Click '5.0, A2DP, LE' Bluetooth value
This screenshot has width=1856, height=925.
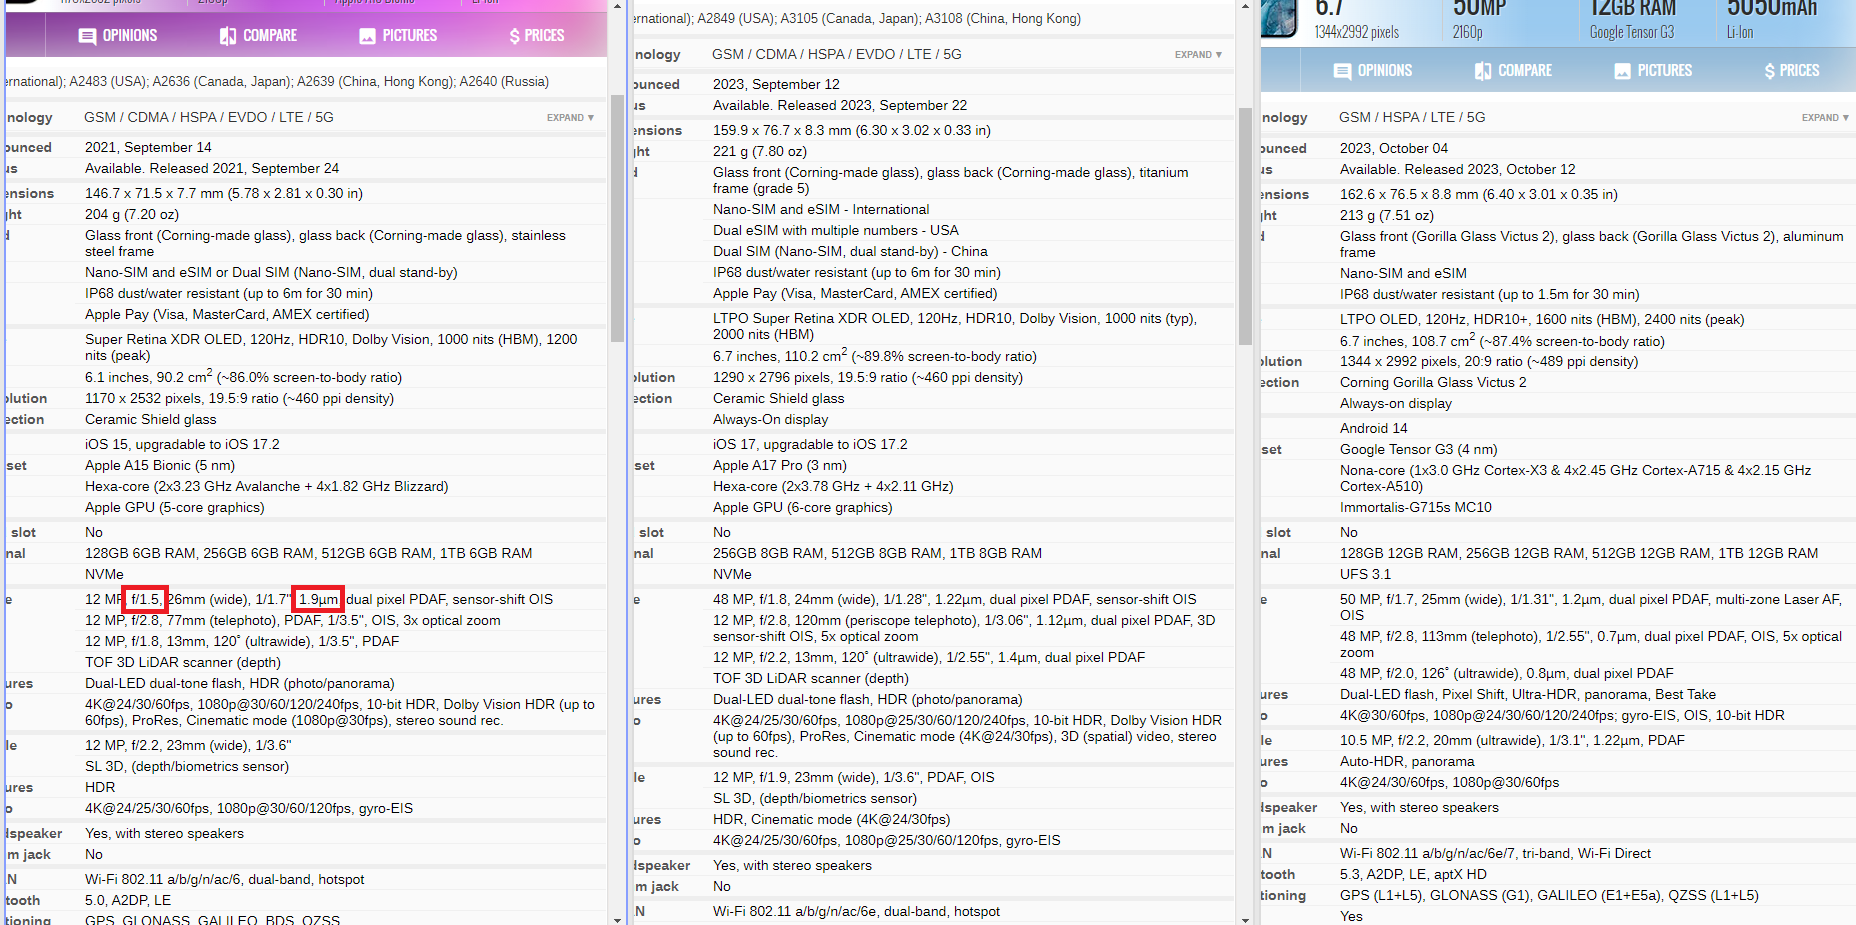pyautogui.click(x=128, y=900)
